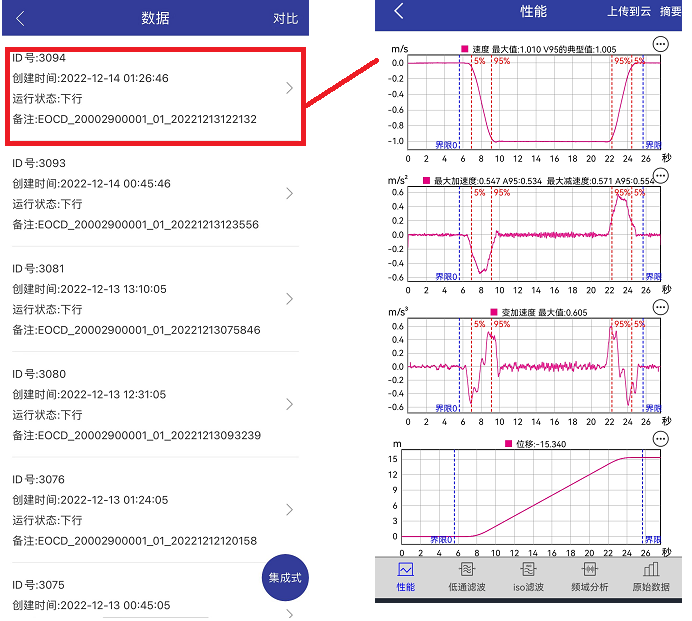The image size is (692, 621).
Task: Open the 摘要 summary
Action: 670,11
